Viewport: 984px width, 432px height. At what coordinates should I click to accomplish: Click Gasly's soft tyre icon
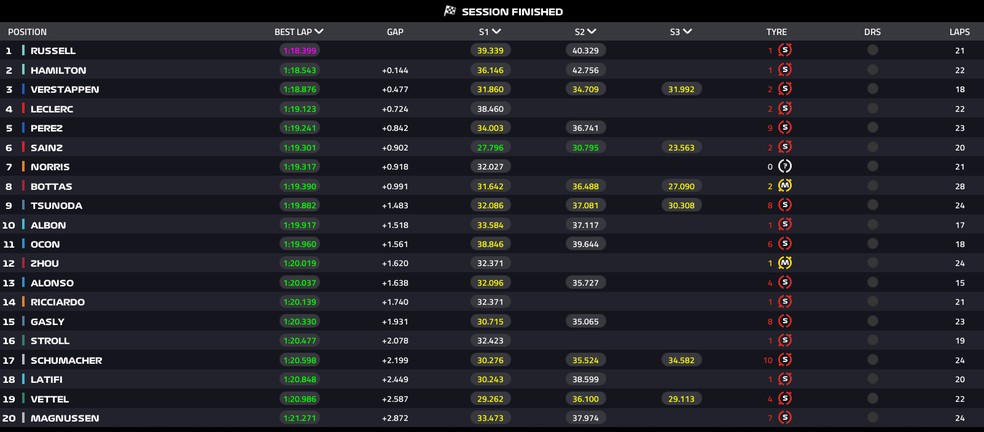pos(784,321)
